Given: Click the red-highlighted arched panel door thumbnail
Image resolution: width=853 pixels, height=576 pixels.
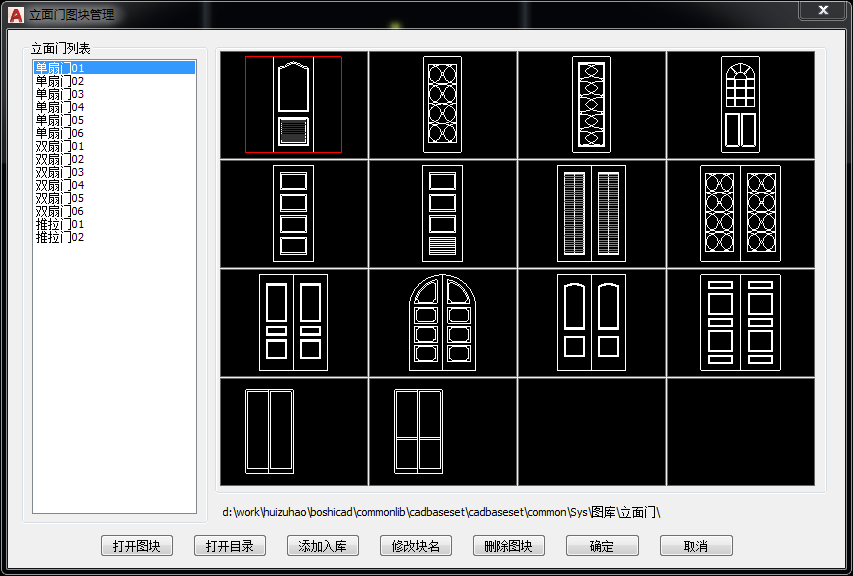Looking at the screenshot, I should tap(294, 104).
